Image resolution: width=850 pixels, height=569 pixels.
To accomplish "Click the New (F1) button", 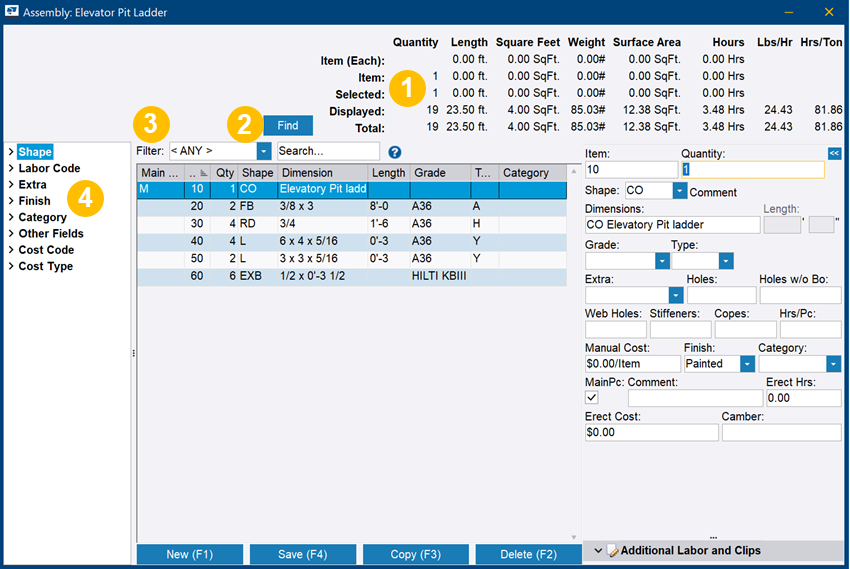I will (x=190, y=554).
